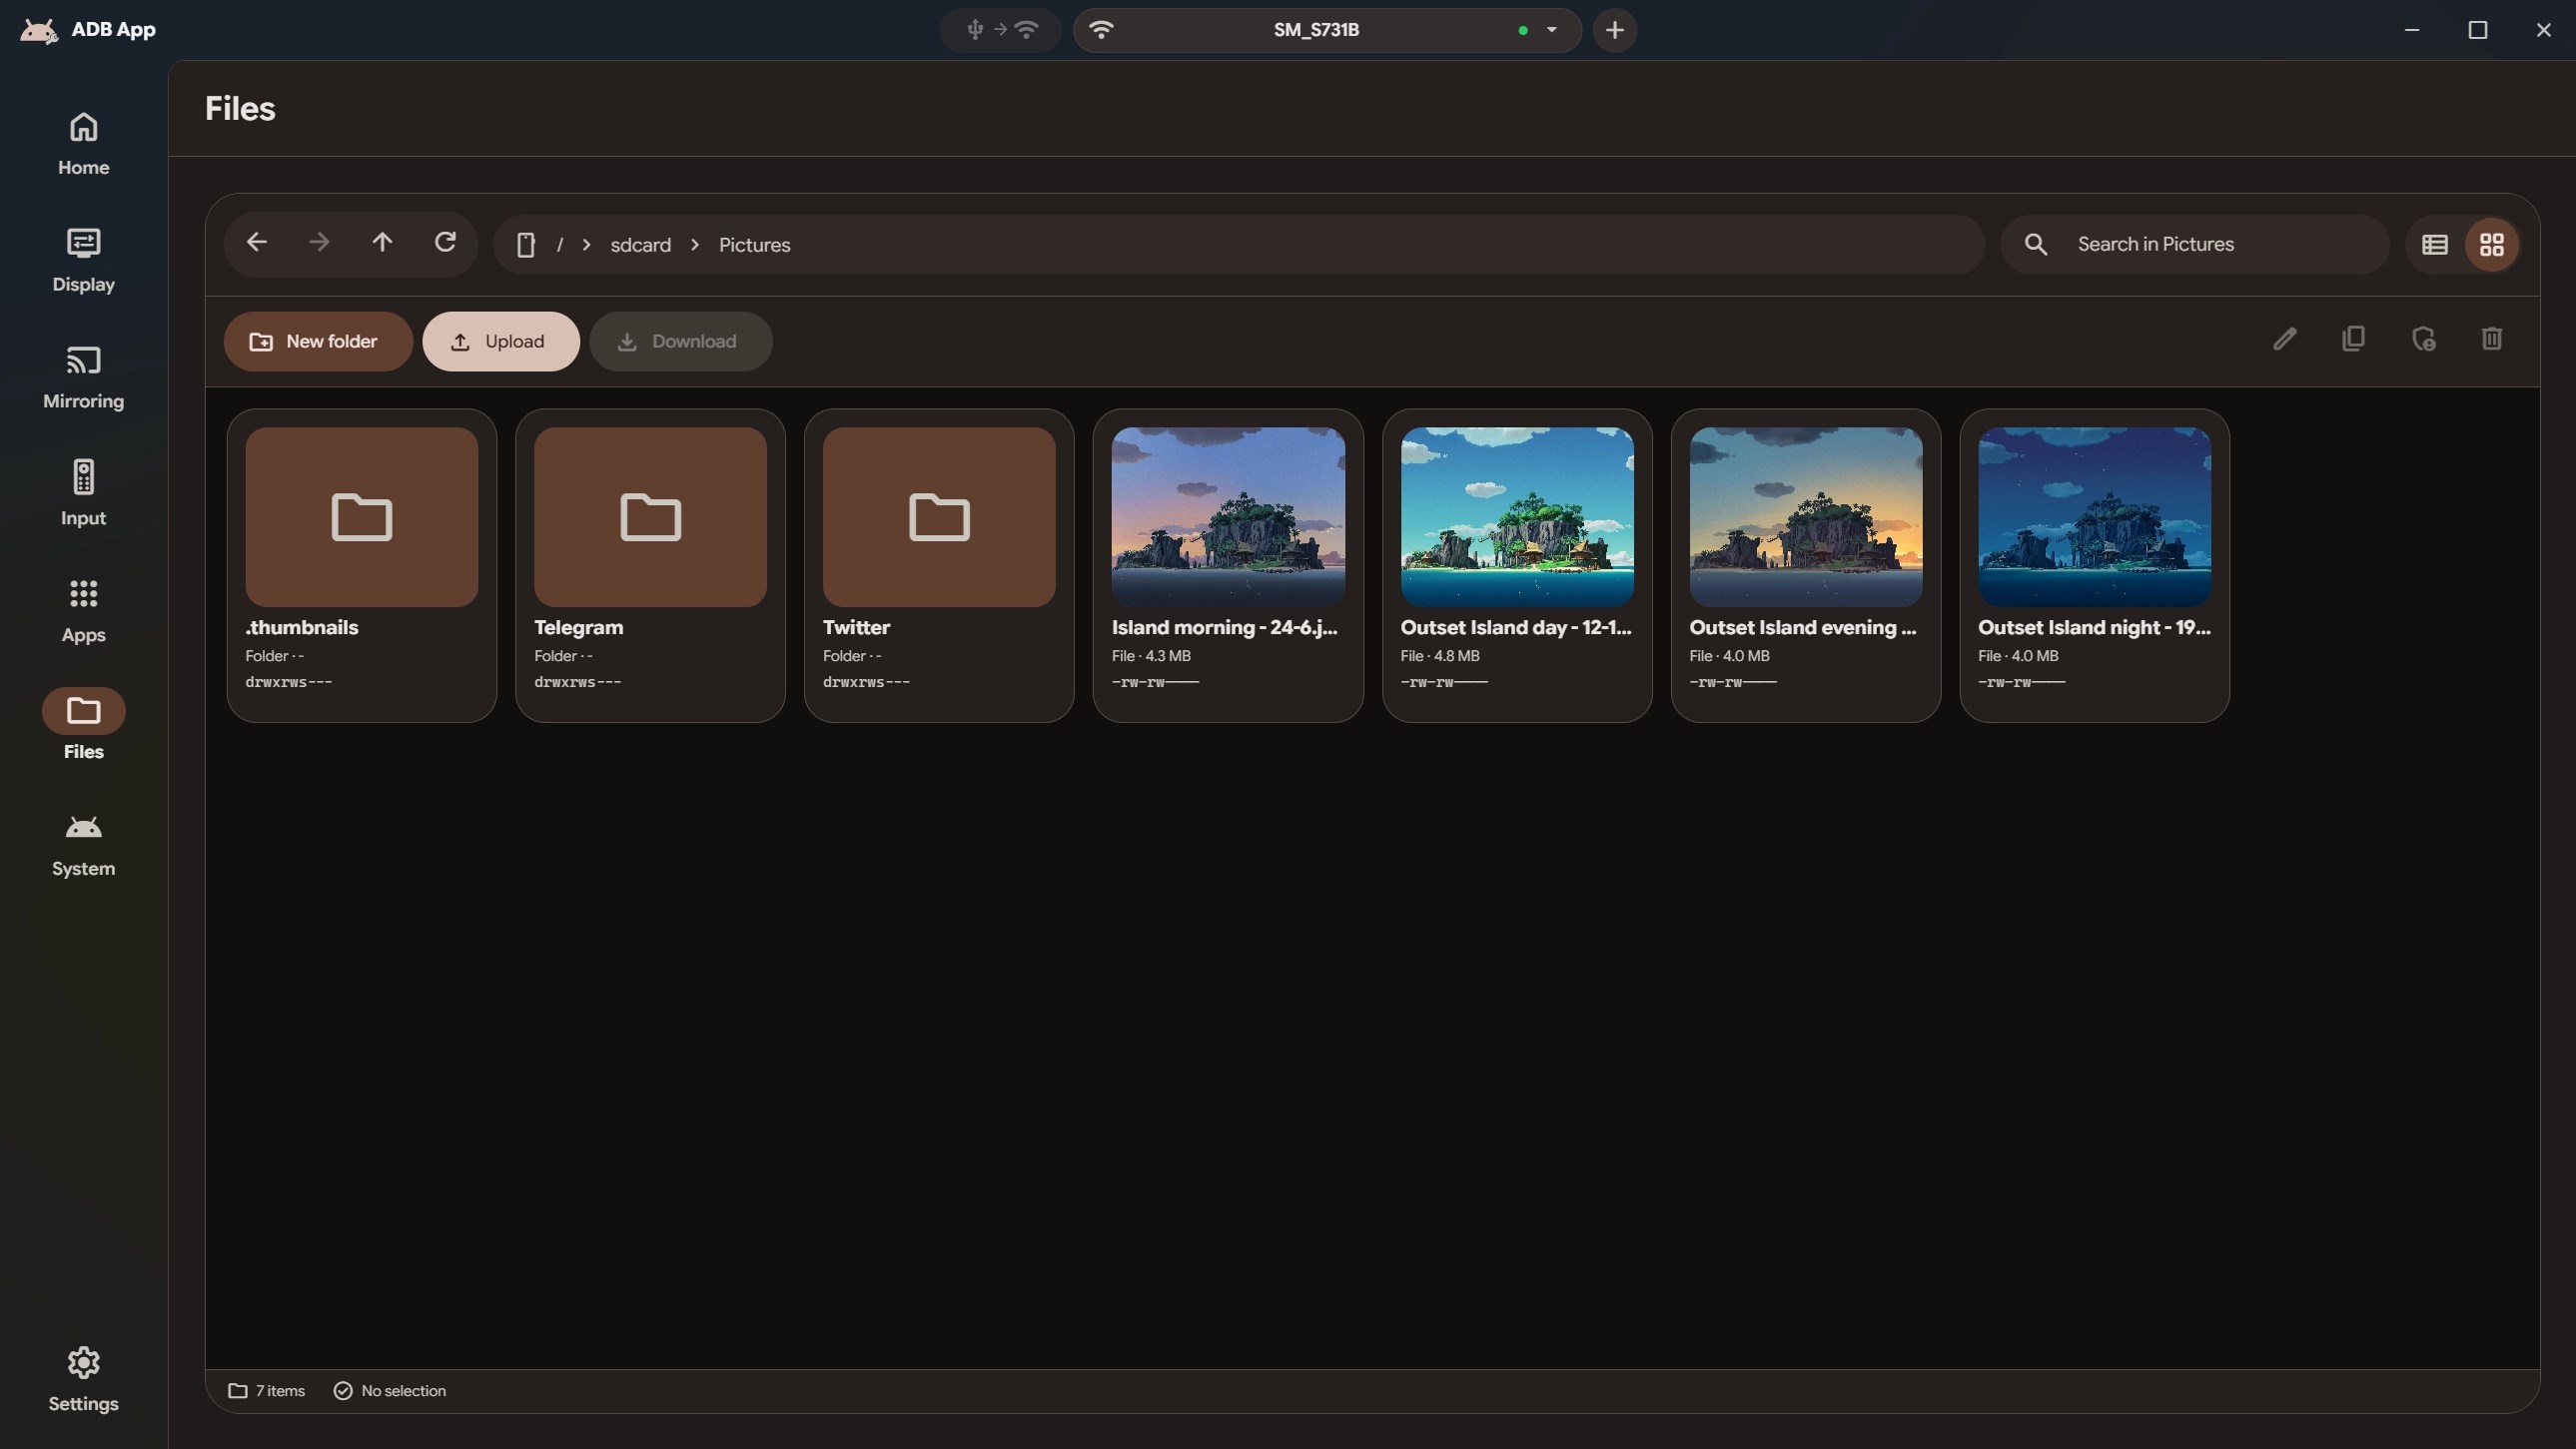This screenshot has height=1449, width=2576.
Task: Open the Mirroring section
Action: tap(83, 377)
